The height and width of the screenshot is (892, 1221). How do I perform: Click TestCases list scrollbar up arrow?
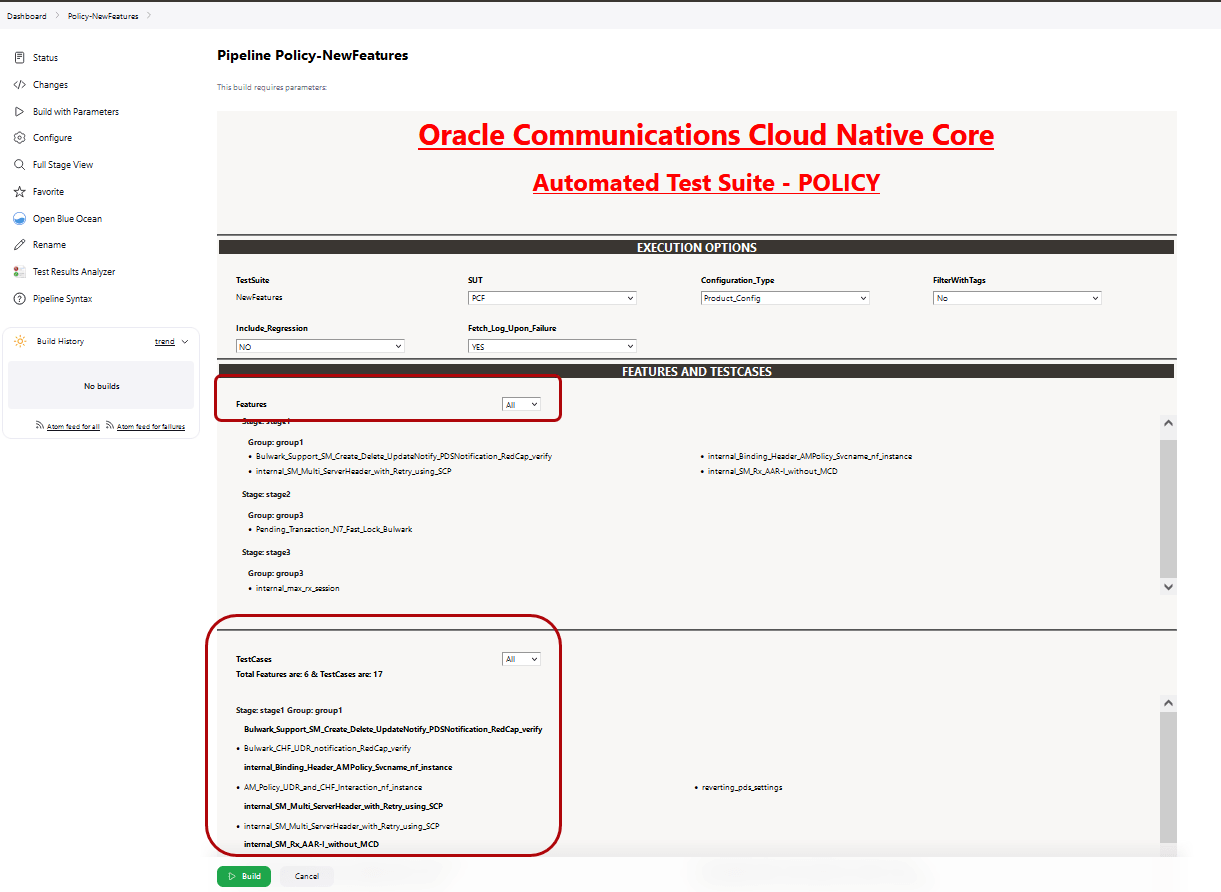click(1168, 704)
